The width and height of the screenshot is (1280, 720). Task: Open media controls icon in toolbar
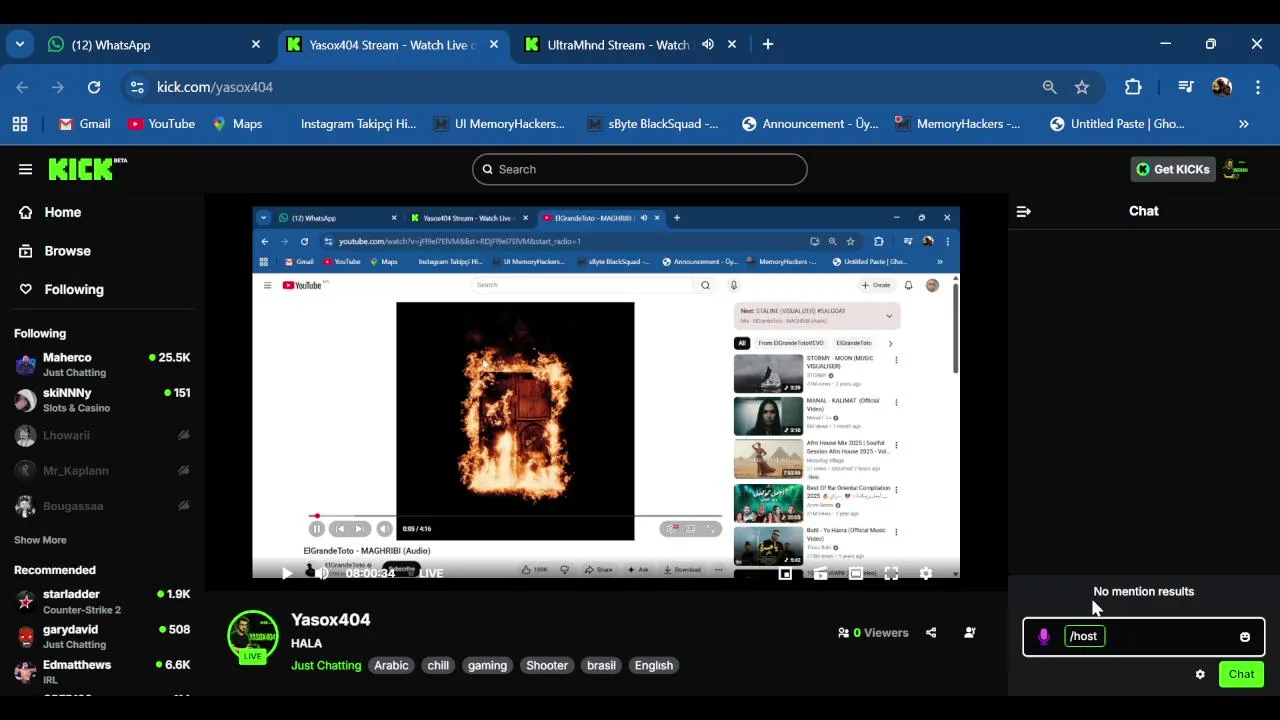(1186, 87)
